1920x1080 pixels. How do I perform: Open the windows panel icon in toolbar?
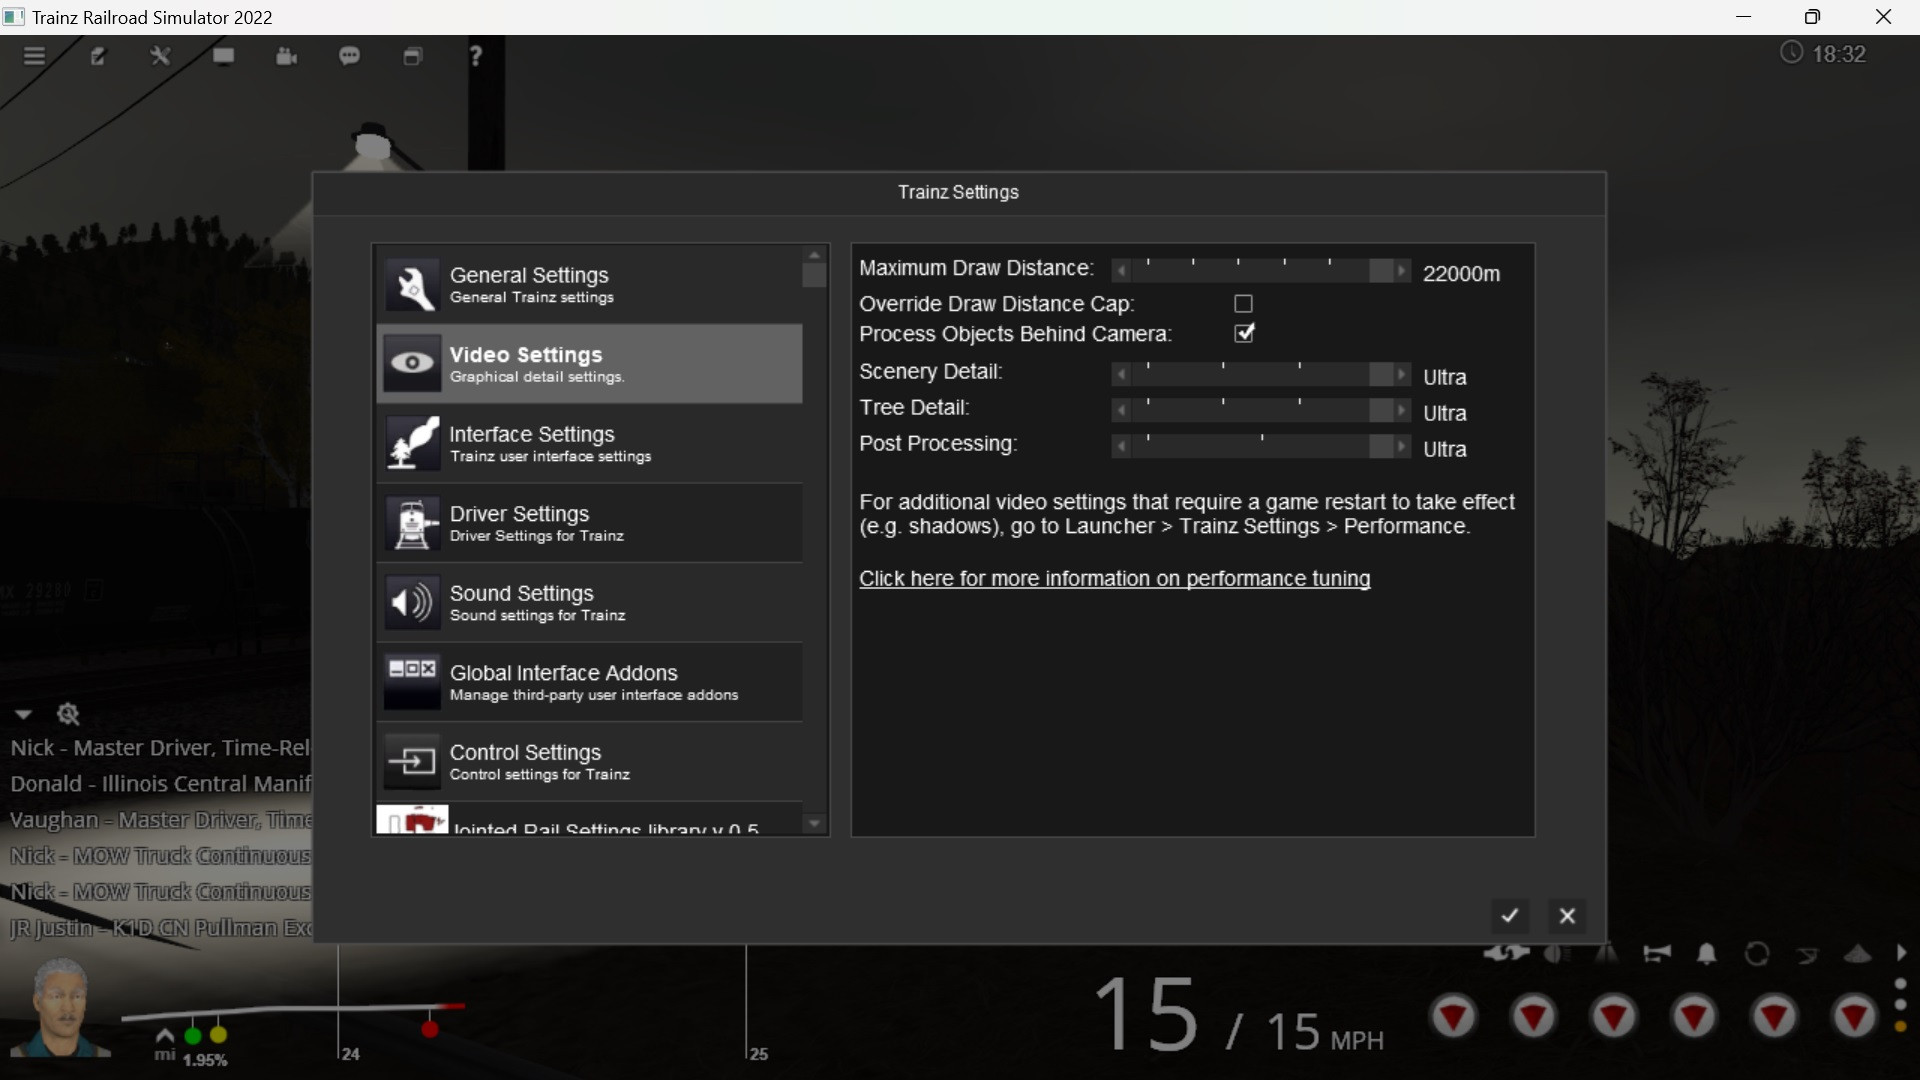413,56
